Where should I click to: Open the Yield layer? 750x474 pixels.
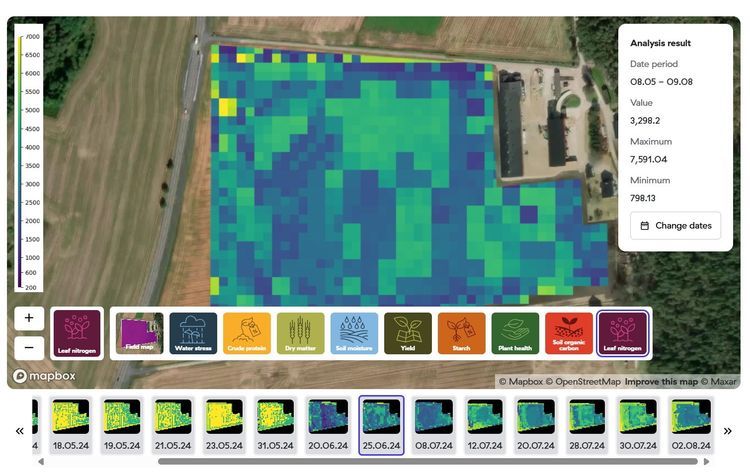pyautogui.click(x=408, y=333)
